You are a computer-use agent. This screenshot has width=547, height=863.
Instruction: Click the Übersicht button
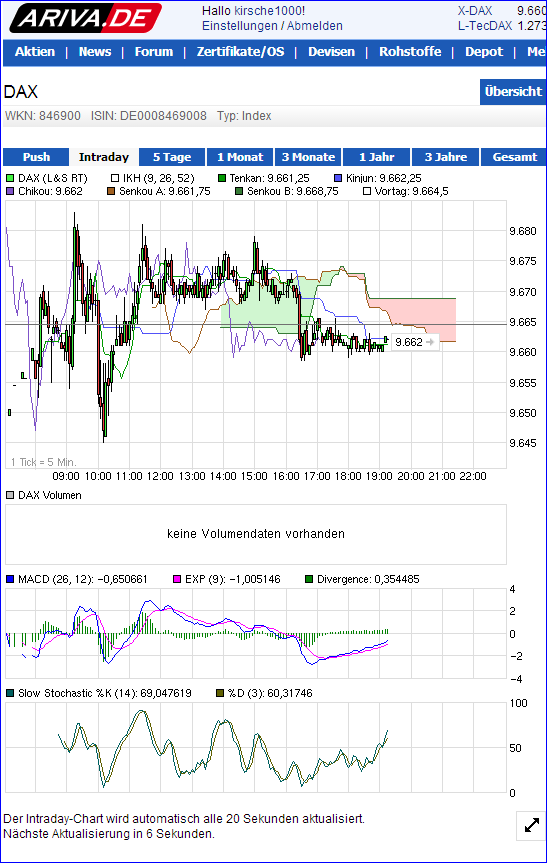513,91
